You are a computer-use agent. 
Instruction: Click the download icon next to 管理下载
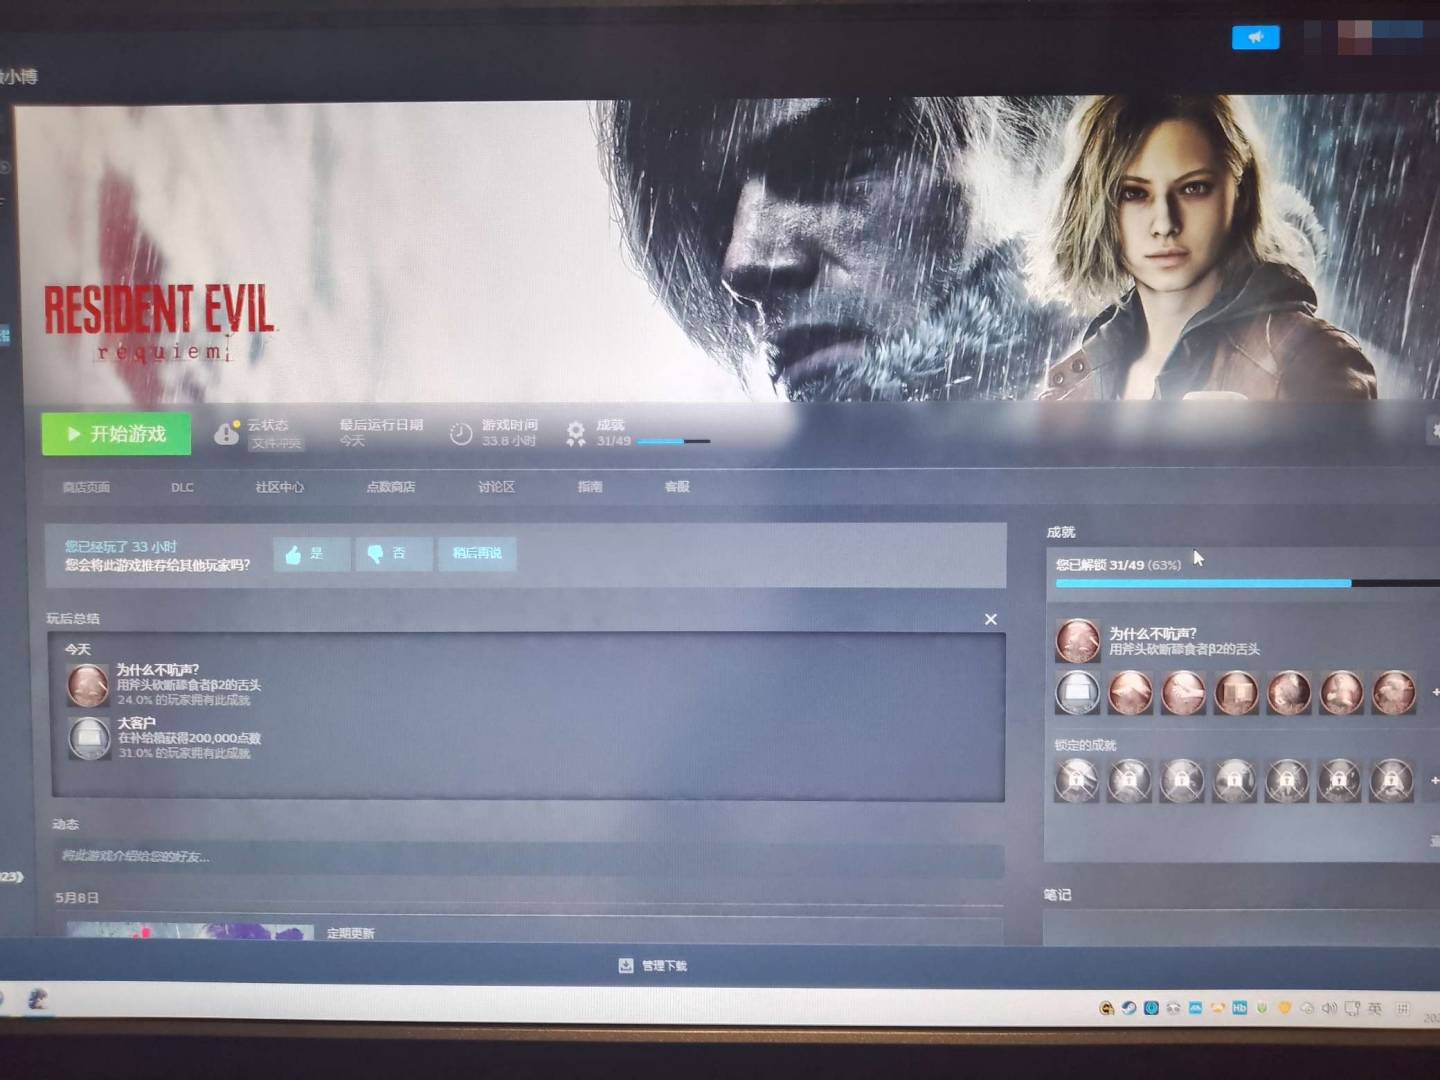[626, 966]
